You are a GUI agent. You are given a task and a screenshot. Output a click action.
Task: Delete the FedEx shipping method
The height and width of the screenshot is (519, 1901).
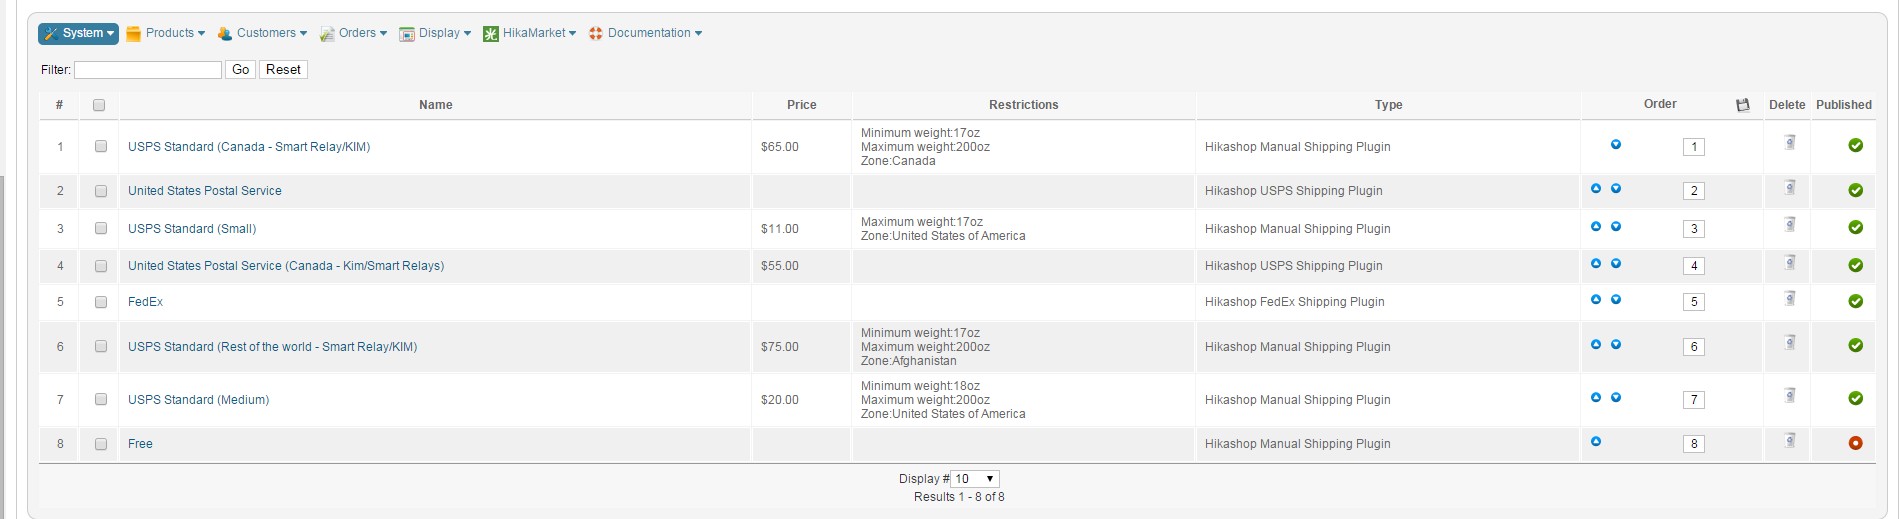[x=1789, y=299]
